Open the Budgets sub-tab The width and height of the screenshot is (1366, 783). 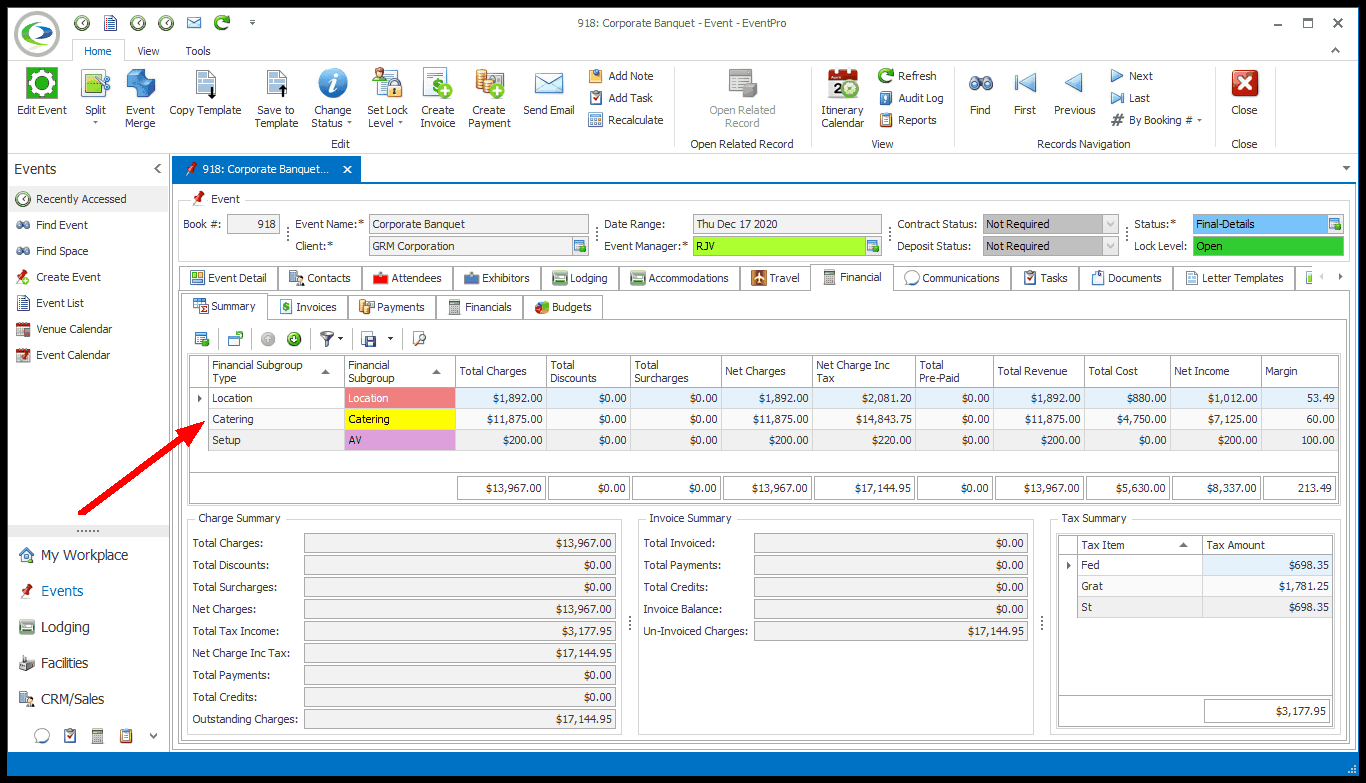click(x=563, y=307)
